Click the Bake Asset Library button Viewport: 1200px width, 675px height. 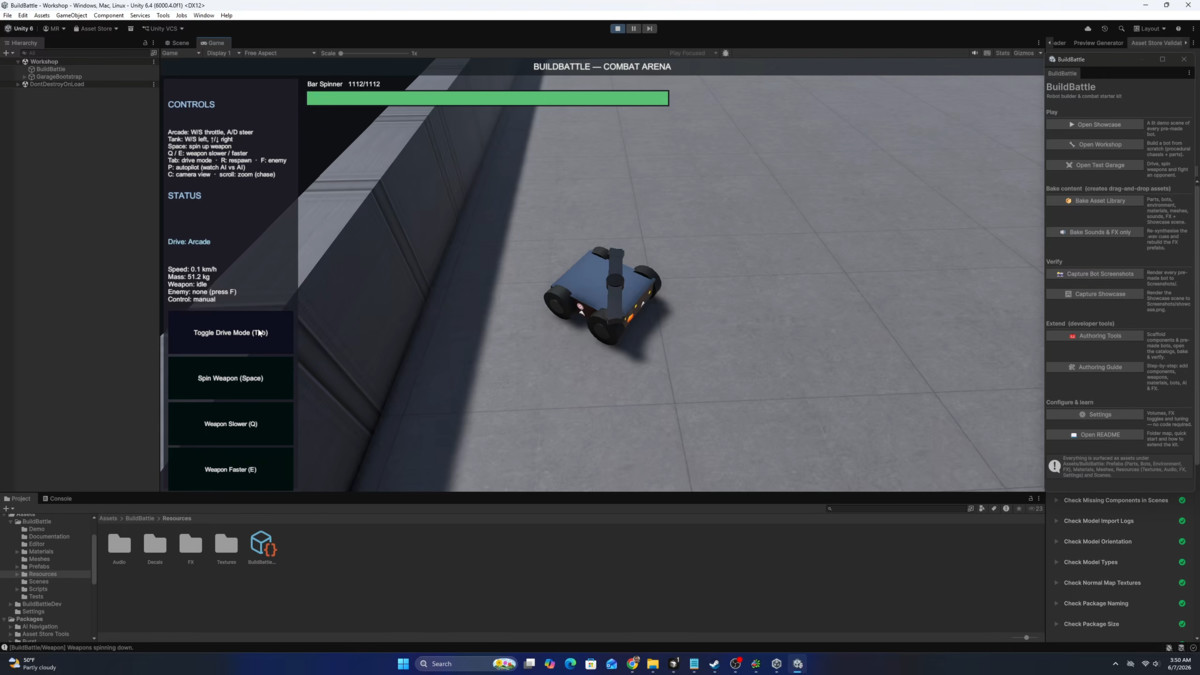tap(1095, 201)
